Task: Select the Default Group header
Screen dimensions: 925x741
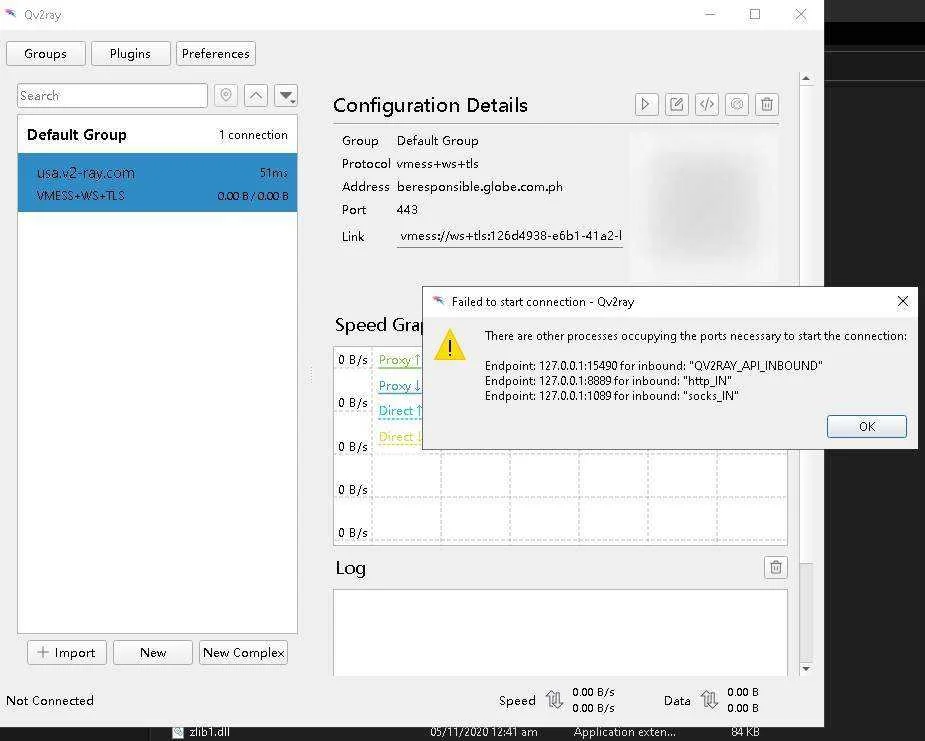Action: 157,135
